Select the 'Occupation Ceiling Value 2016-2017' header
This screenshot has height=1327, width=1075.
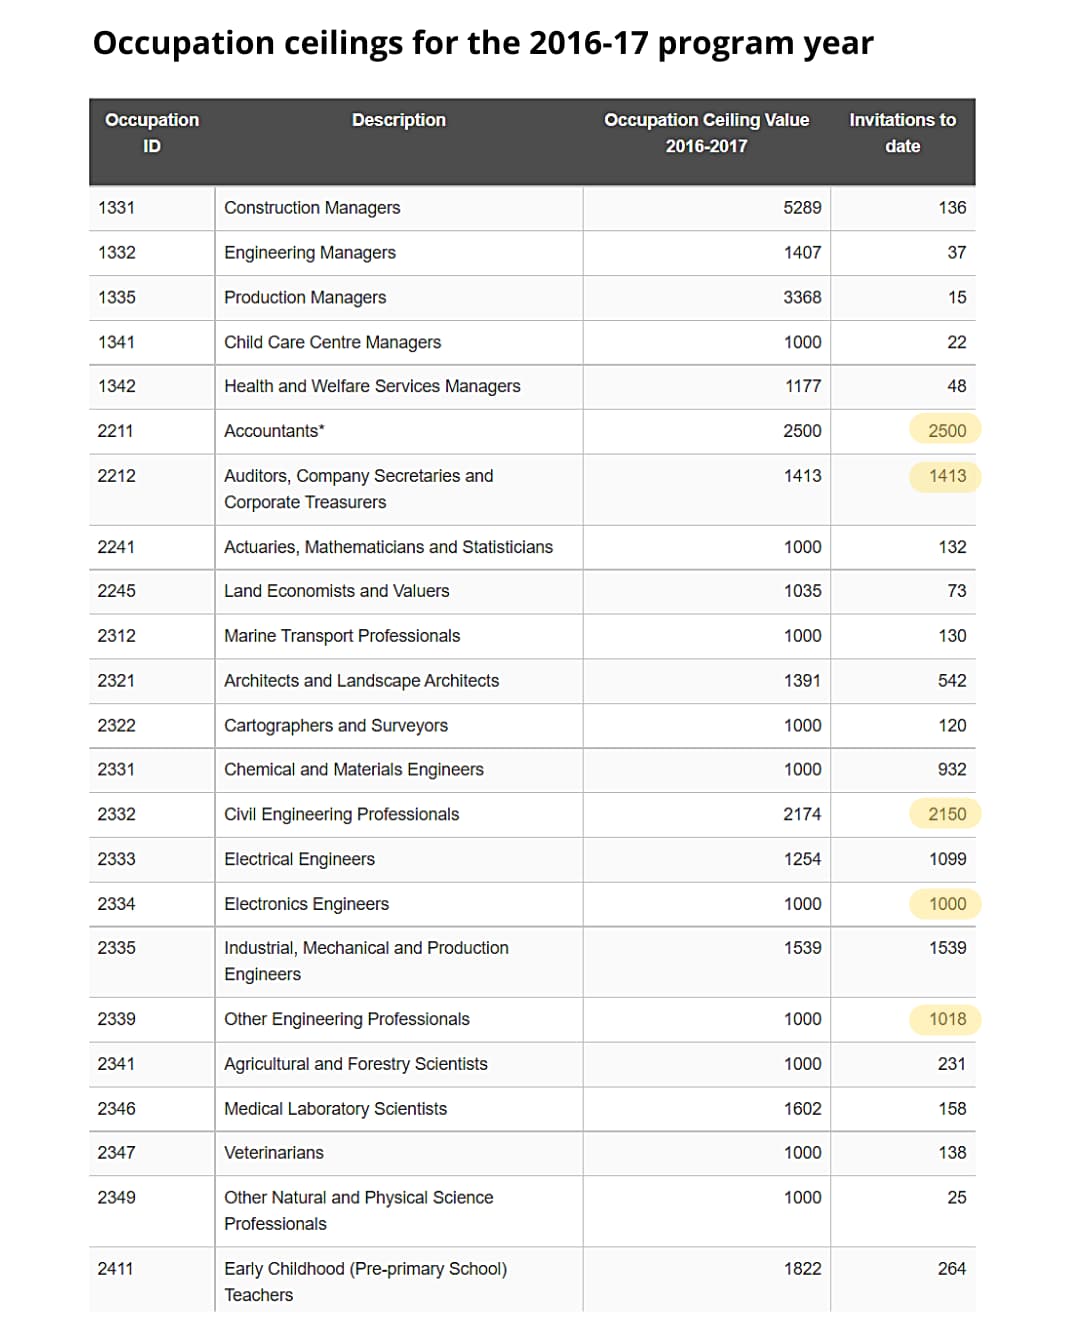point(706,133)
